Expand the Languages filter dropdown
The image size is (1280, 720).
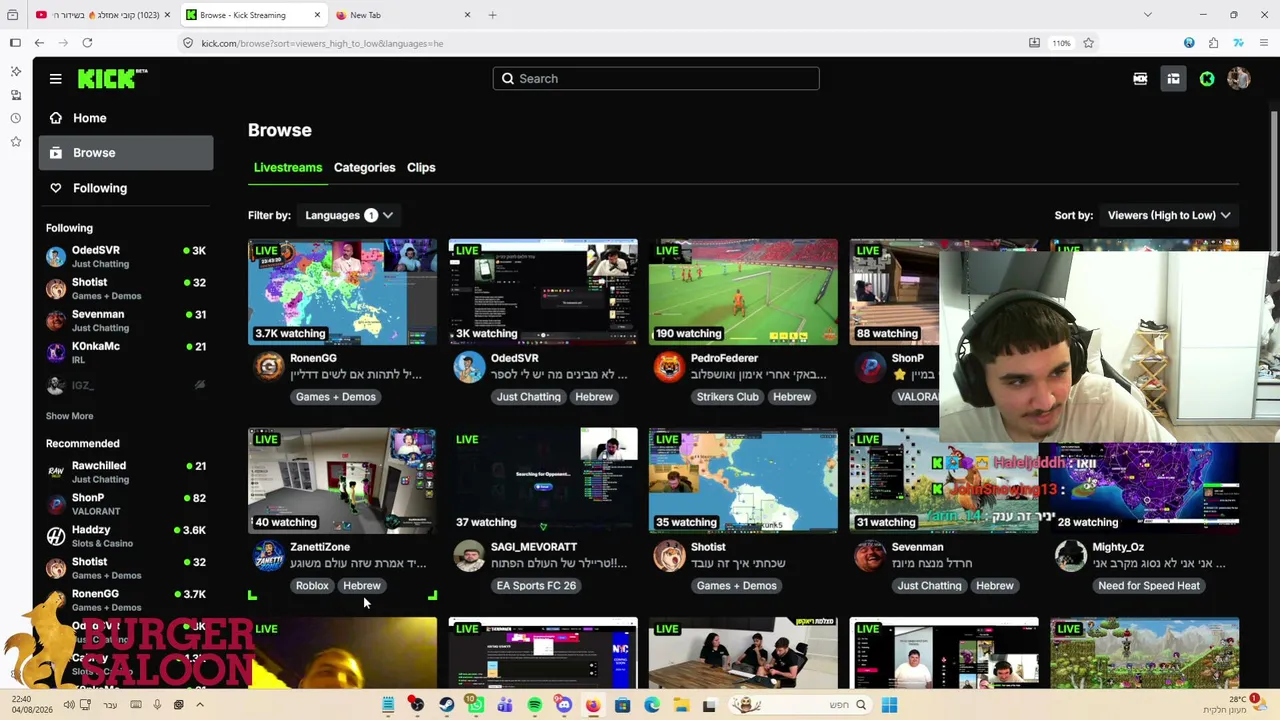point(349,215)
